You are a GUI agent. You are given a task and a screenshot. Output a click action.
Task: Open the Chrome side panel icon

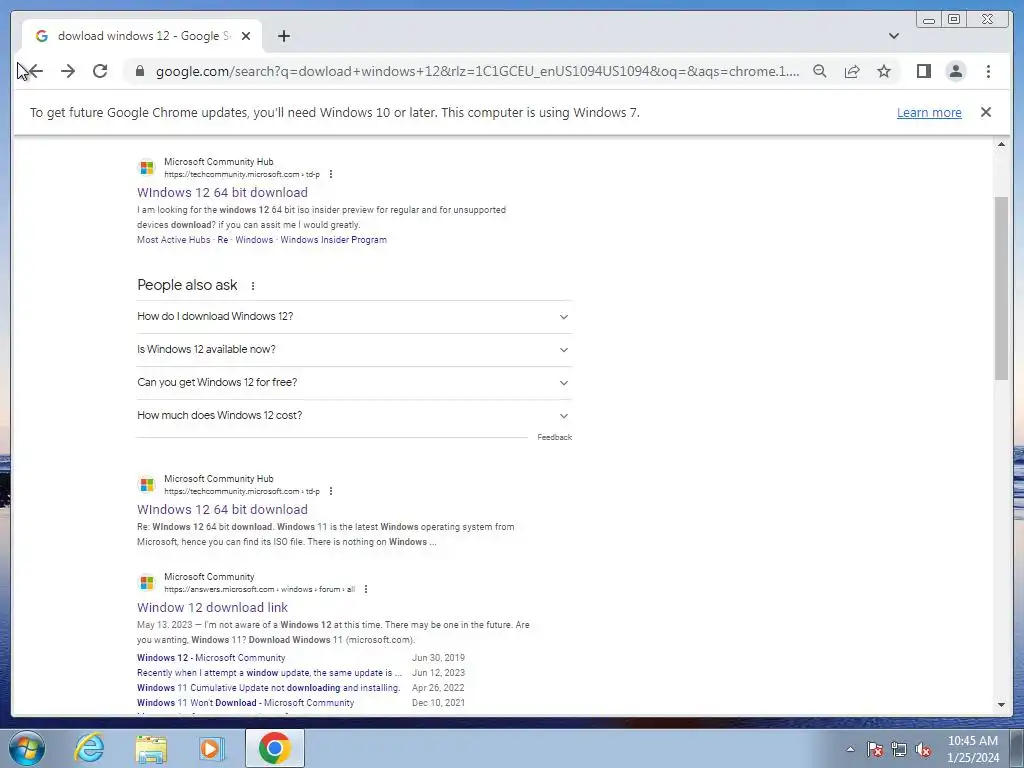pyautogui.click(x=923, y=71)
